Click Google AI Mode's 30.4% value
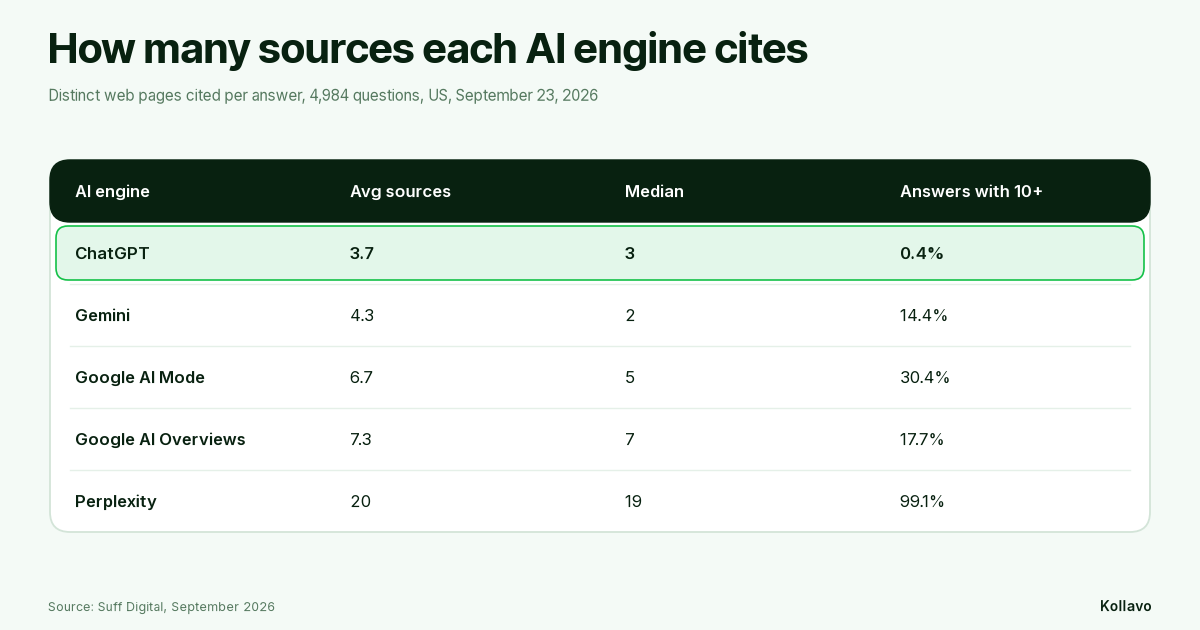The height and width of the screenshot is (630, 1200). [925, 377]
